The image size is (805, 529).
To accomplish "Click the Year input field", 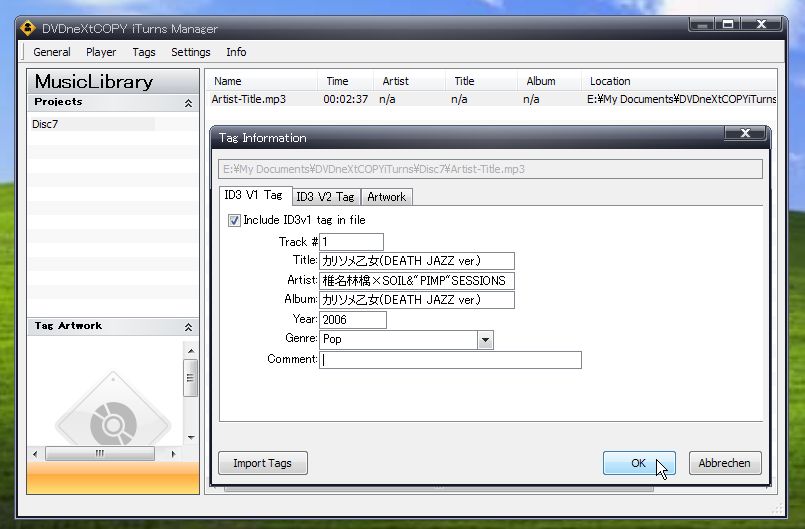I will tap(353, 319).
